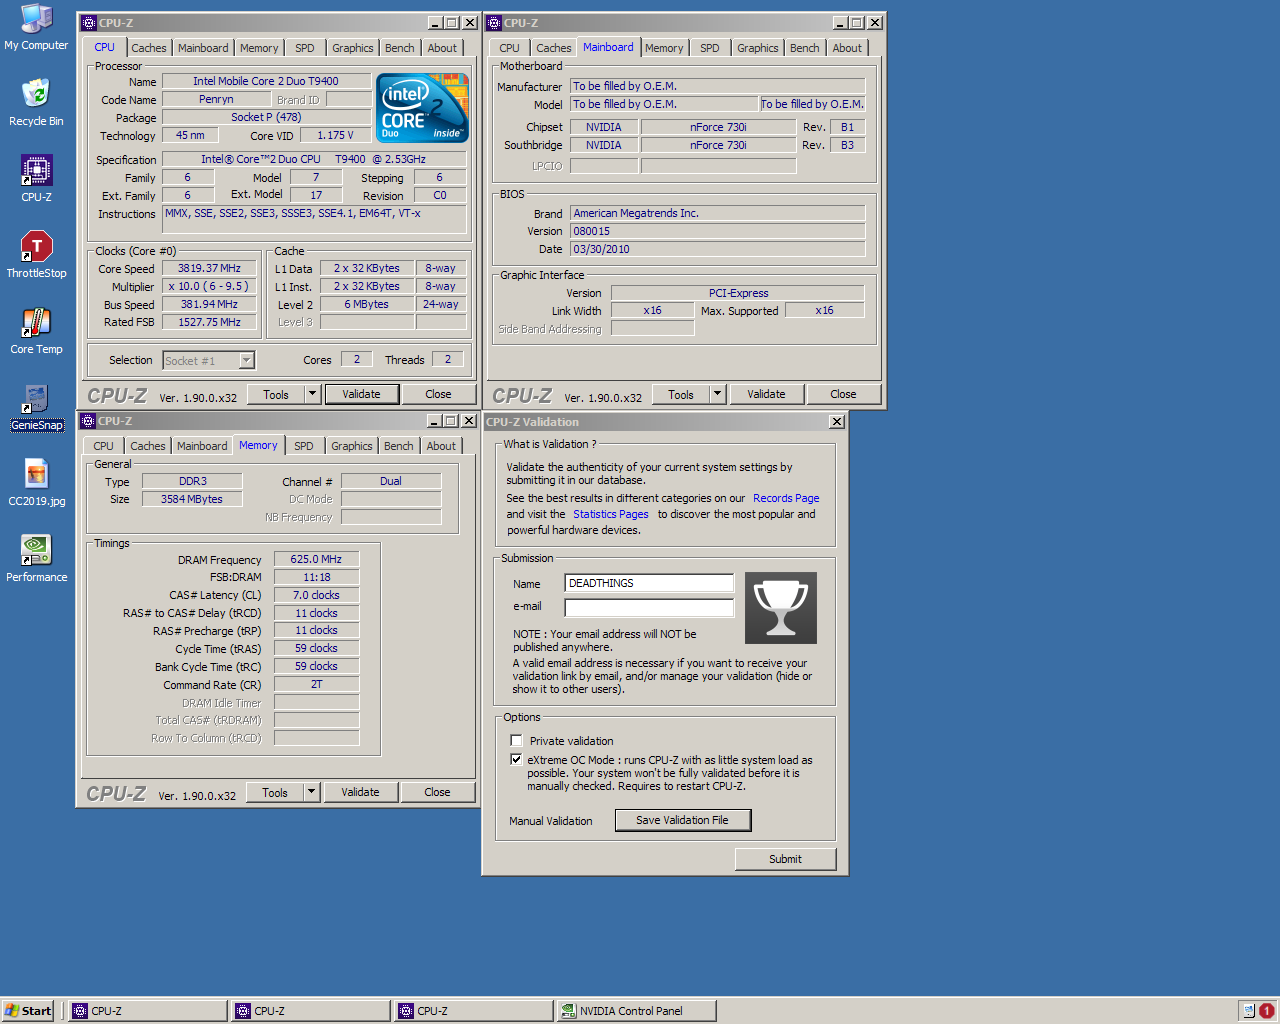Viewport: 1280px width, 1024px height.
Task: Expand Tools dropdown arrow in CPU window
Action: coord(312,394)
